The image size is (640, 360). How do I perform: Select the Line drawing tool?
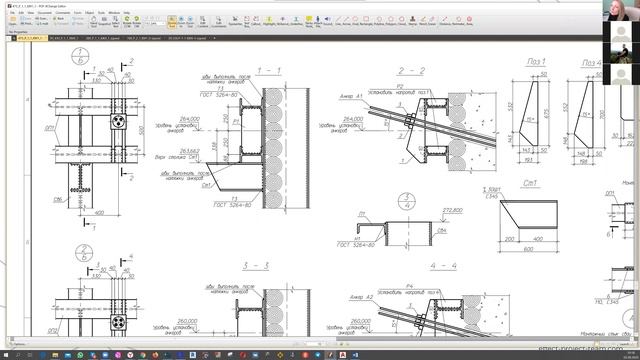point(338,21)
